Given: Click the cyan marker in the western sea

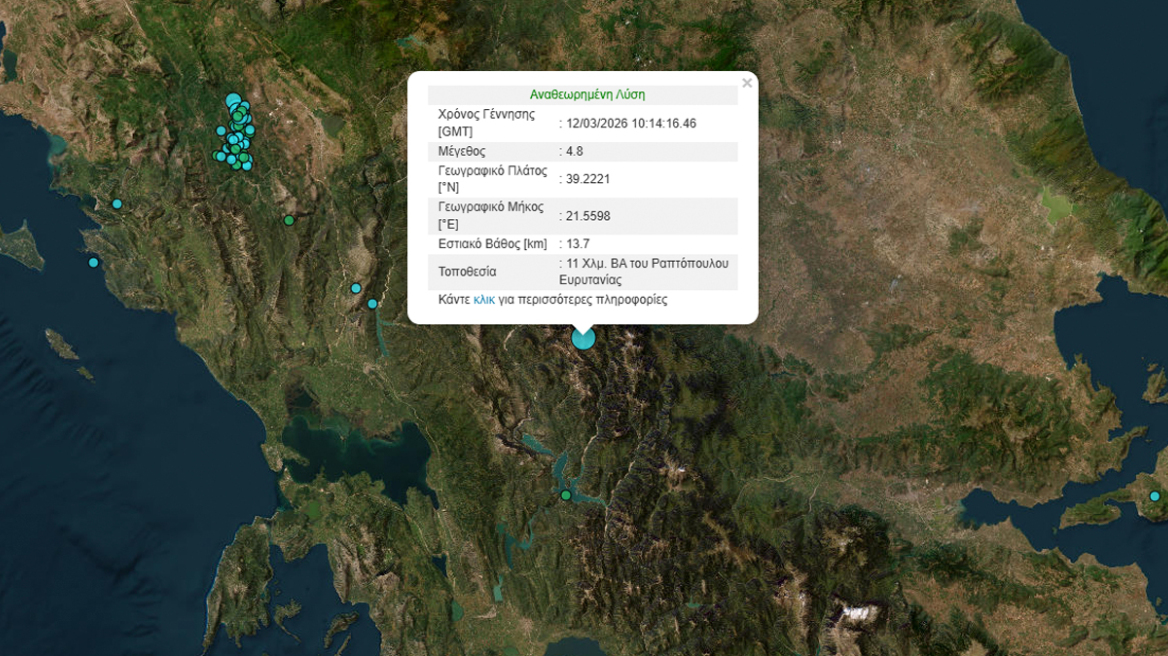Looking at the screenshot, I should [94, 263].
